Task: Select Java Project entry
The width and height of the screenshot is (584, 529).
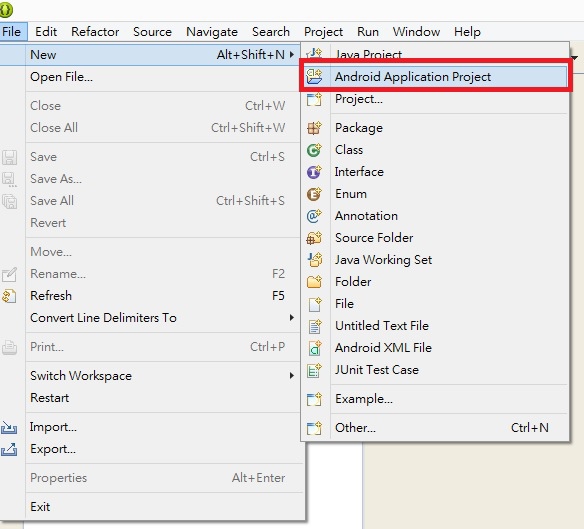Action: (435, 53)
